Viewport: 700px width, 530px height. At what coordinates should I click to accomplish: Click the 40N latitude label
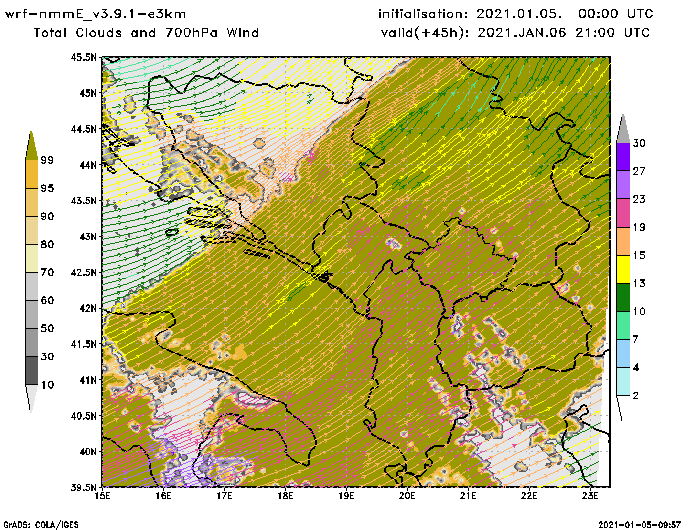pyautogui.click(x=88, y=451)
